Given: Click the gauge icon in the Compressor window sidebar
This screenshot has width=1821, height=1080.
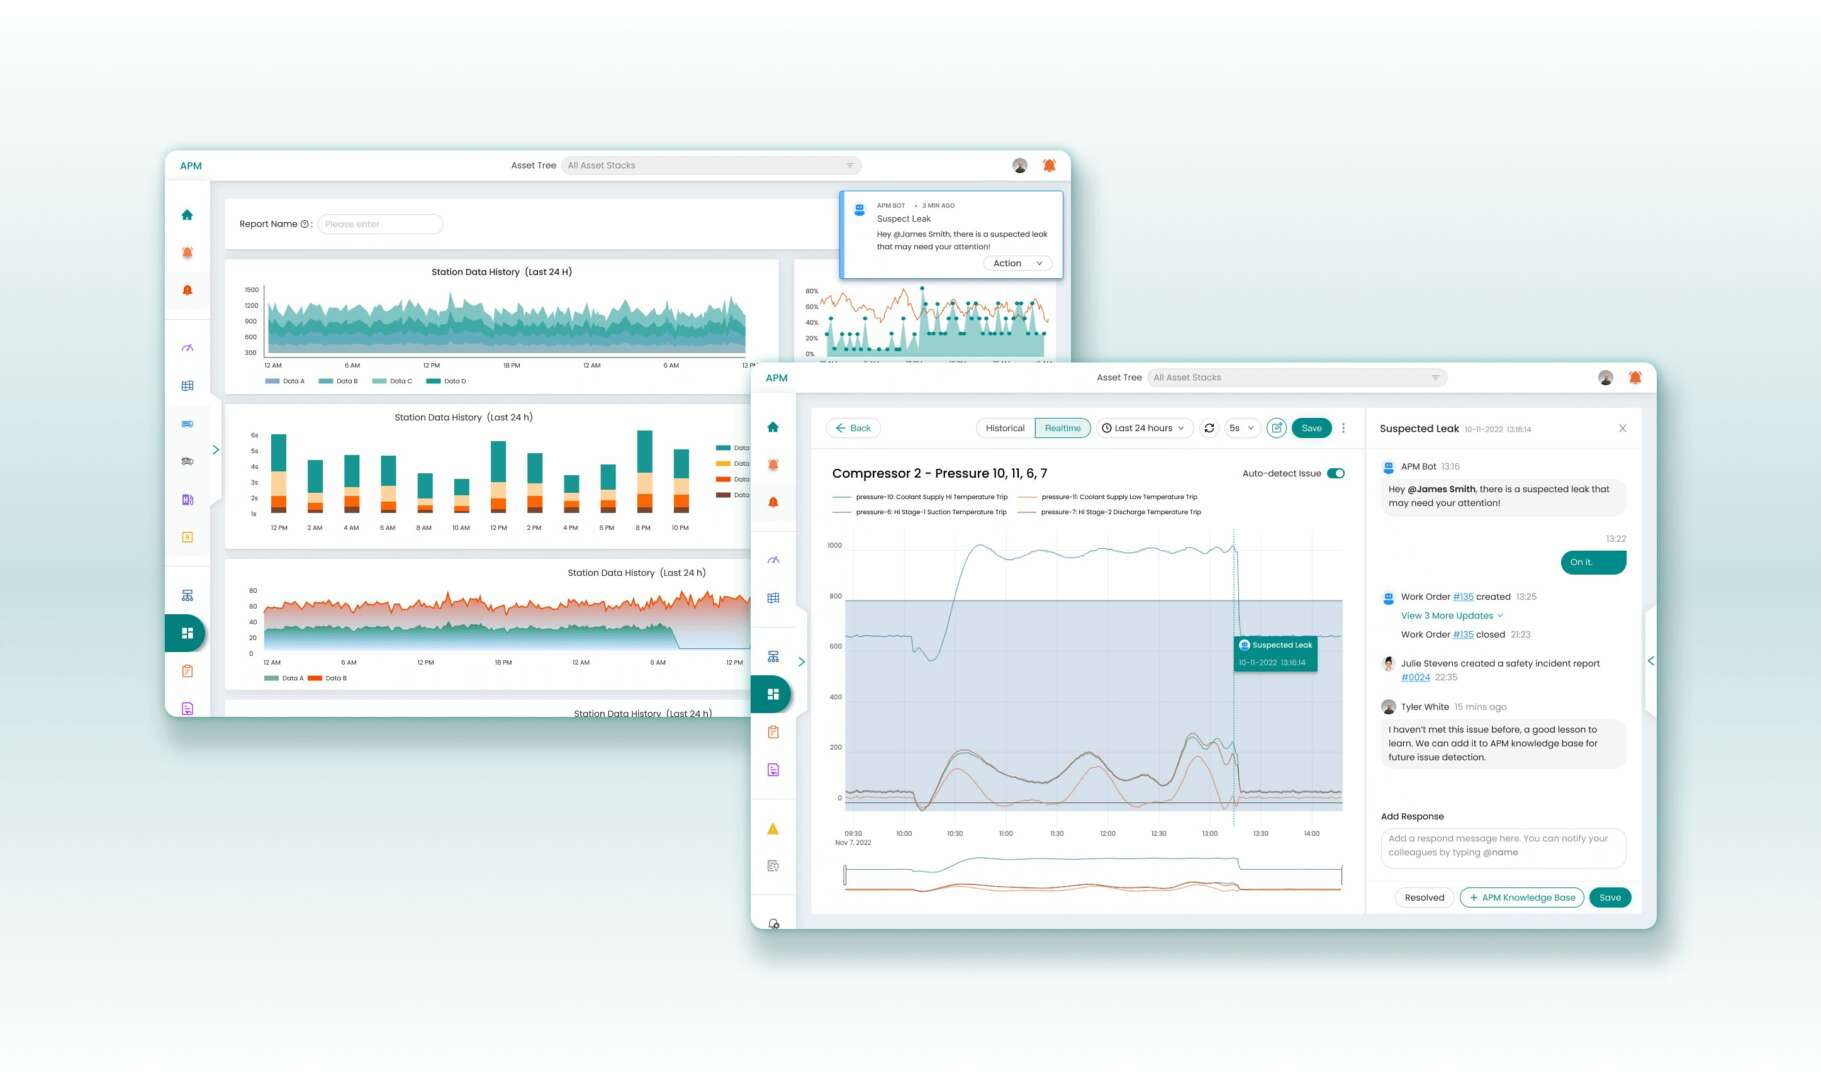Looking at the screenshot, I should coord(773,560).
